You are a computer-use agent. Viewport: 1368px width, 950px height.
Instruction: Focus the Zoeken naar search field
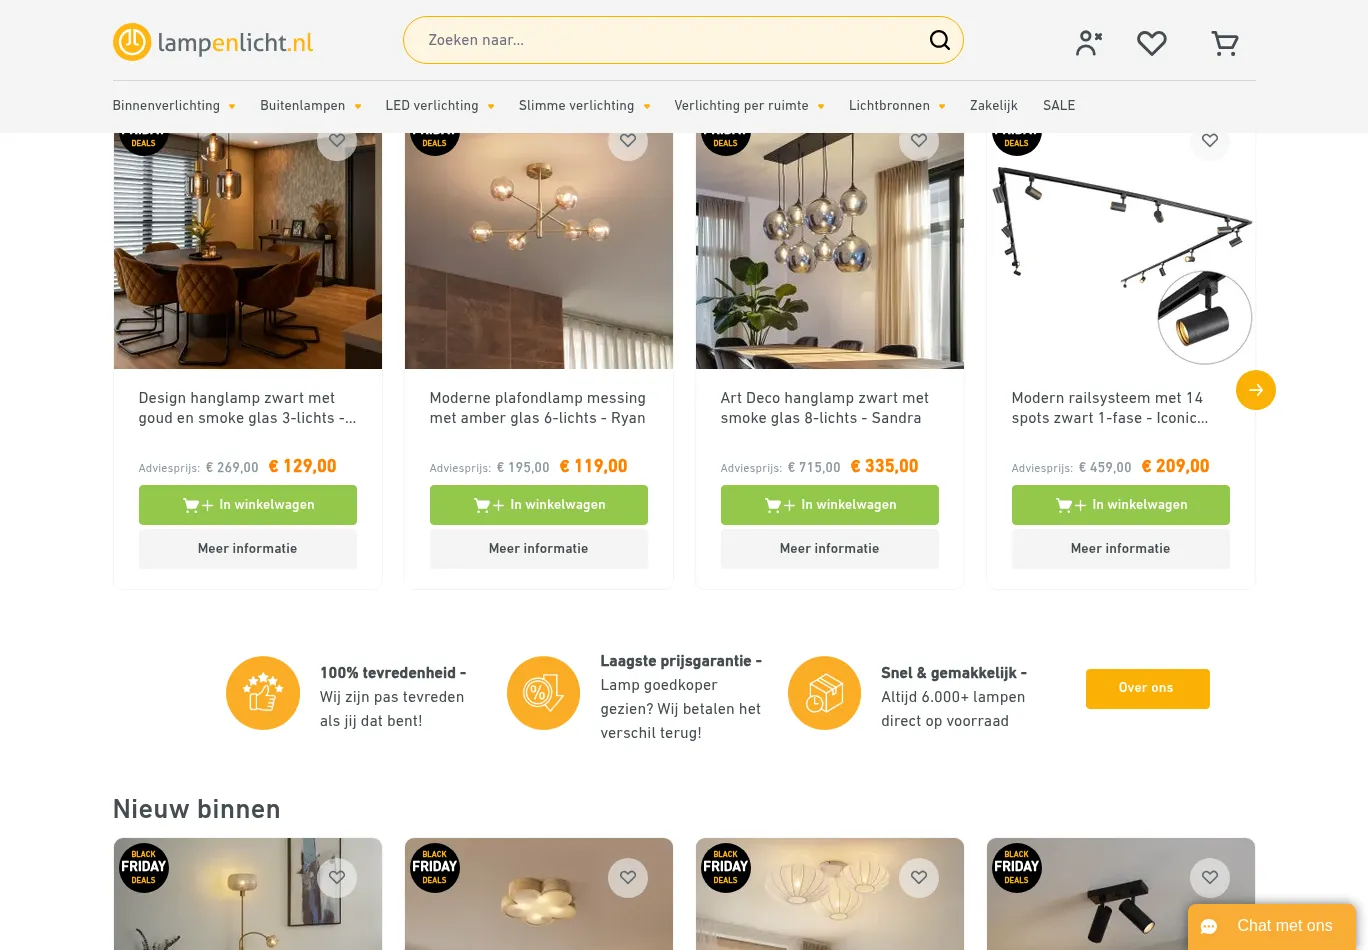(x=670, y=40)
